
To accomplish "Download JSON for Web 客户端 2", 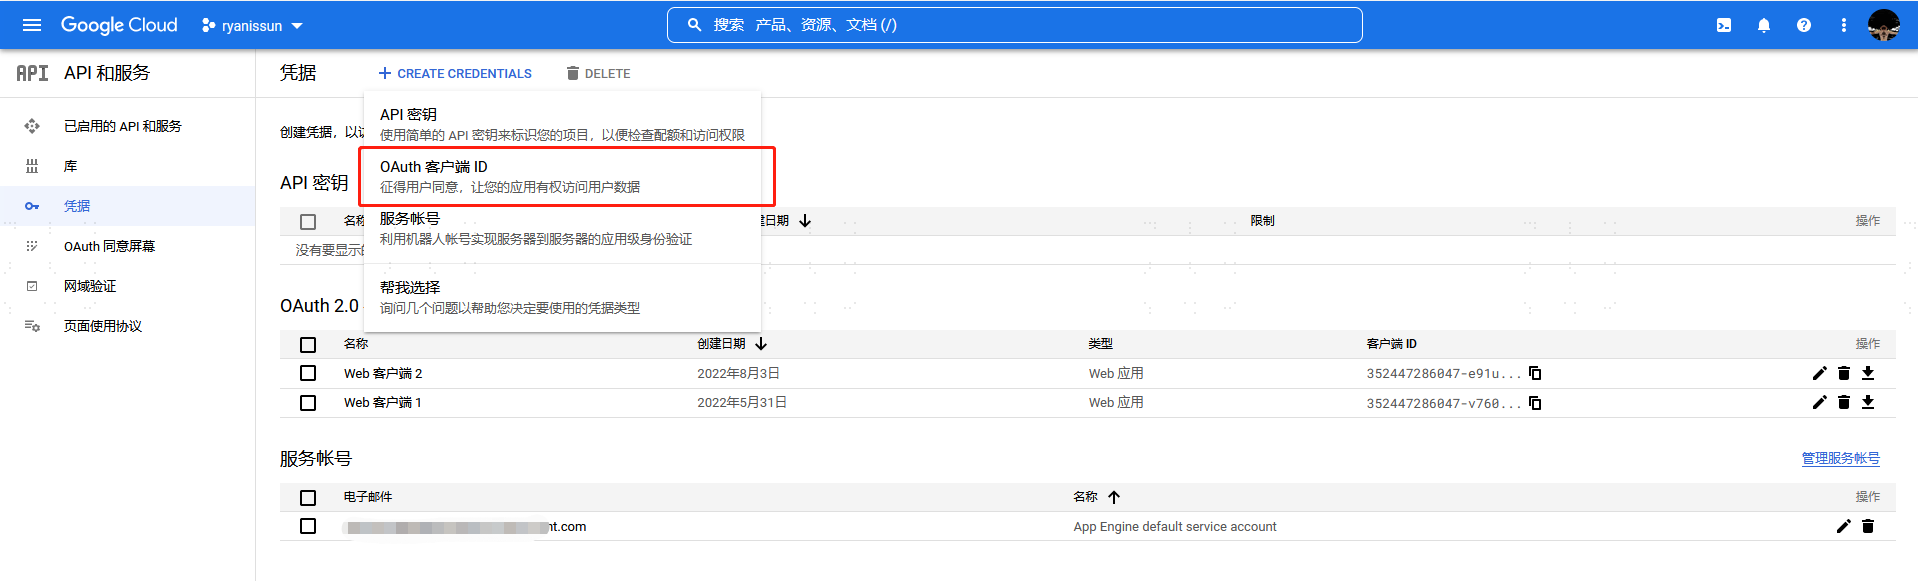I will coord(1868,373).
